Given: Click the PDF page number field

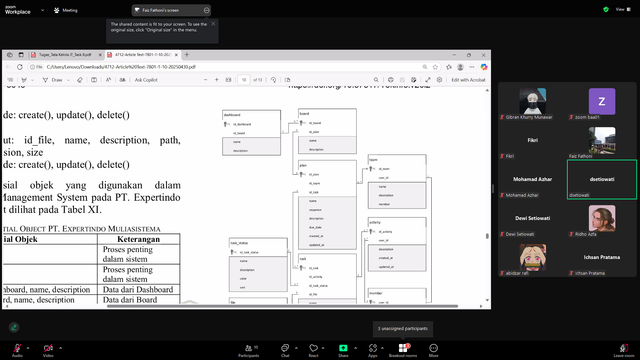Looking at the screenshot, I should [244, 80].
